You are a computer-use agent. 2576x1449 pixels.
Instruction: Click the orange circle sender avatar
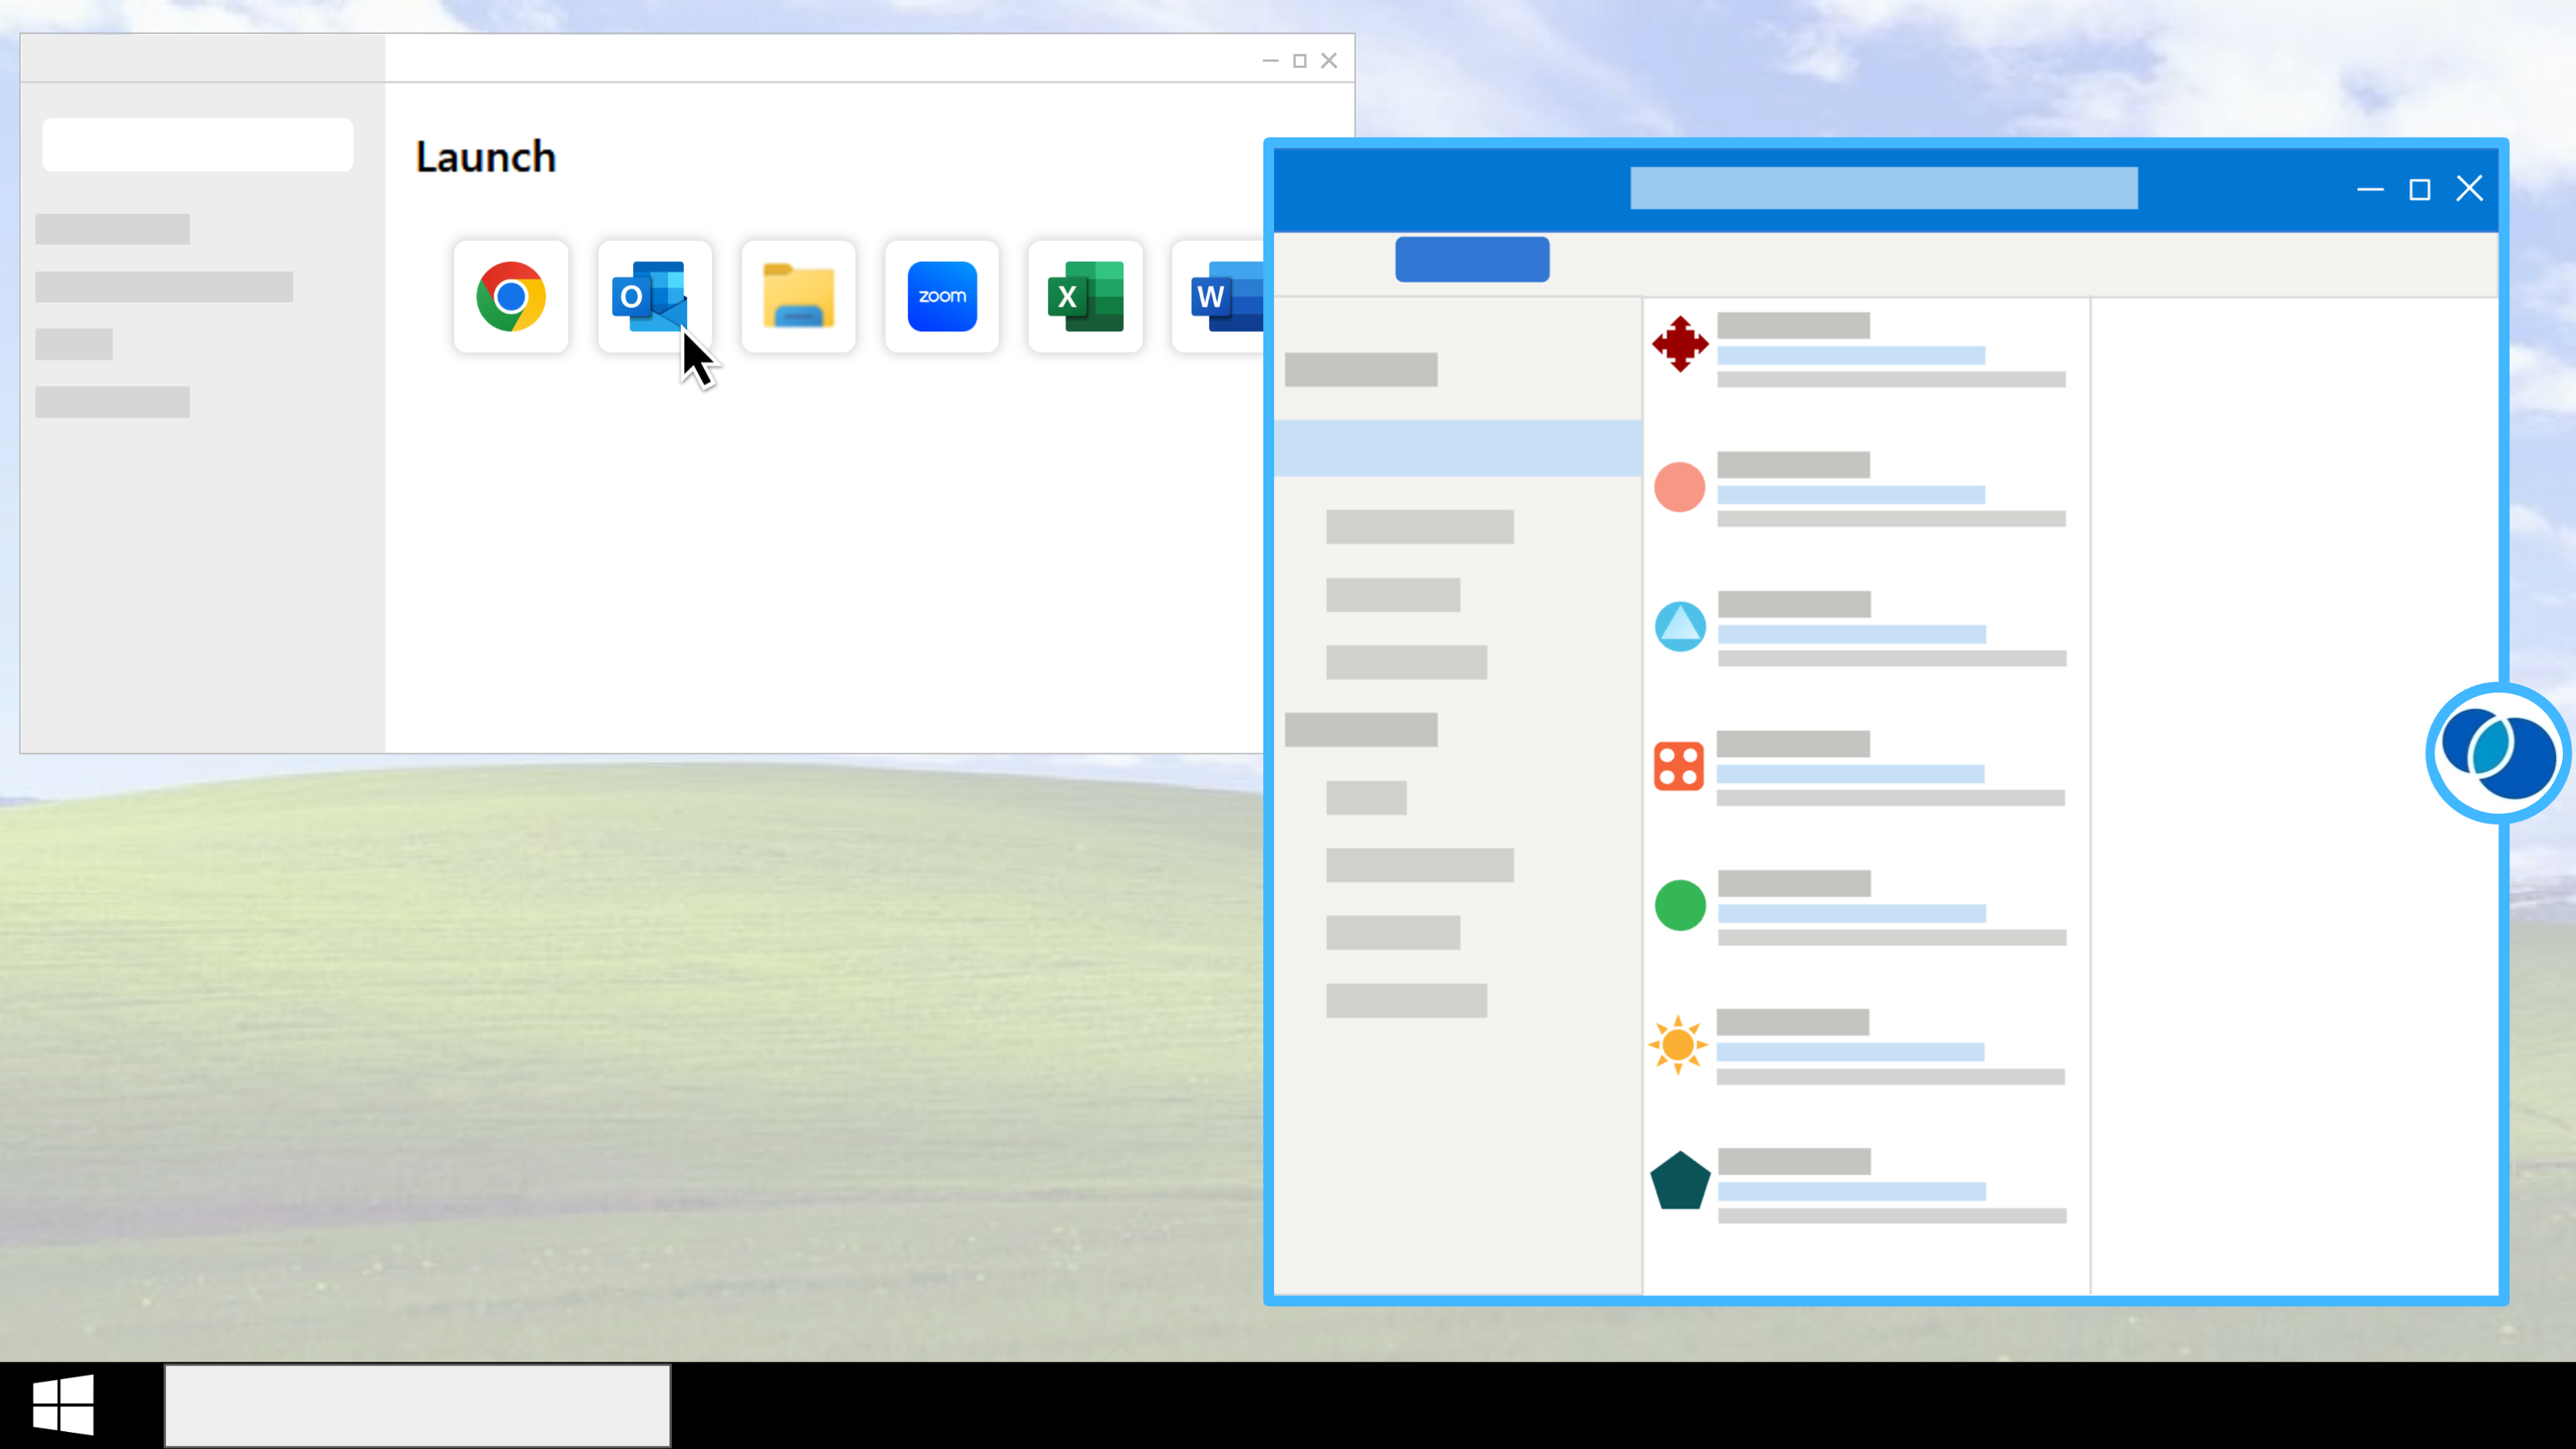click(x=1680, y=487)
